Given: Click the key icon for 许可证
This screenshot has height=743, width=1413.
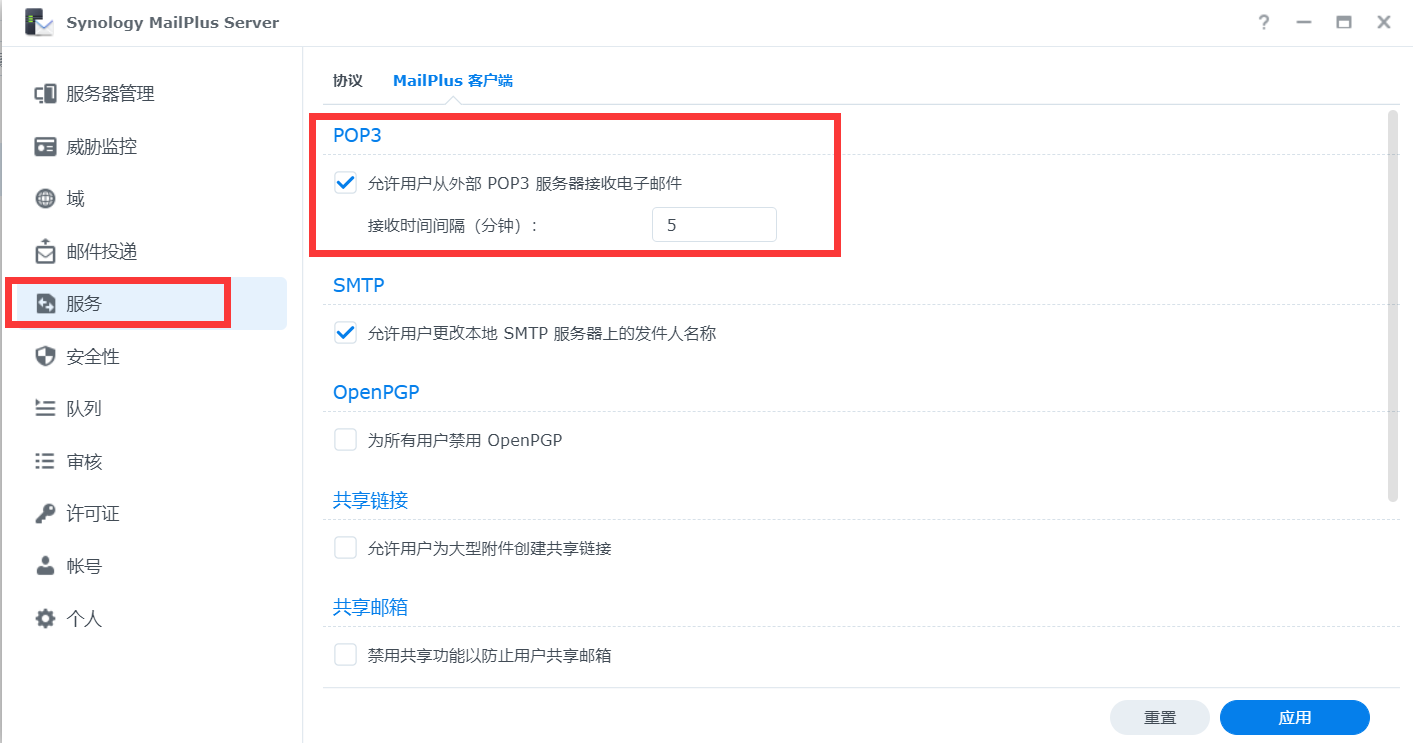Looking at the screenshot, I should 45,514.
